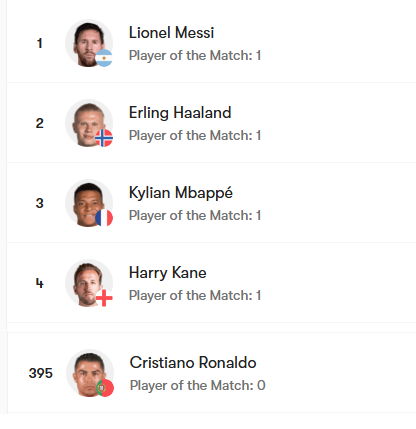Click Harry Kane's player photo

click(x=89, y=283)
